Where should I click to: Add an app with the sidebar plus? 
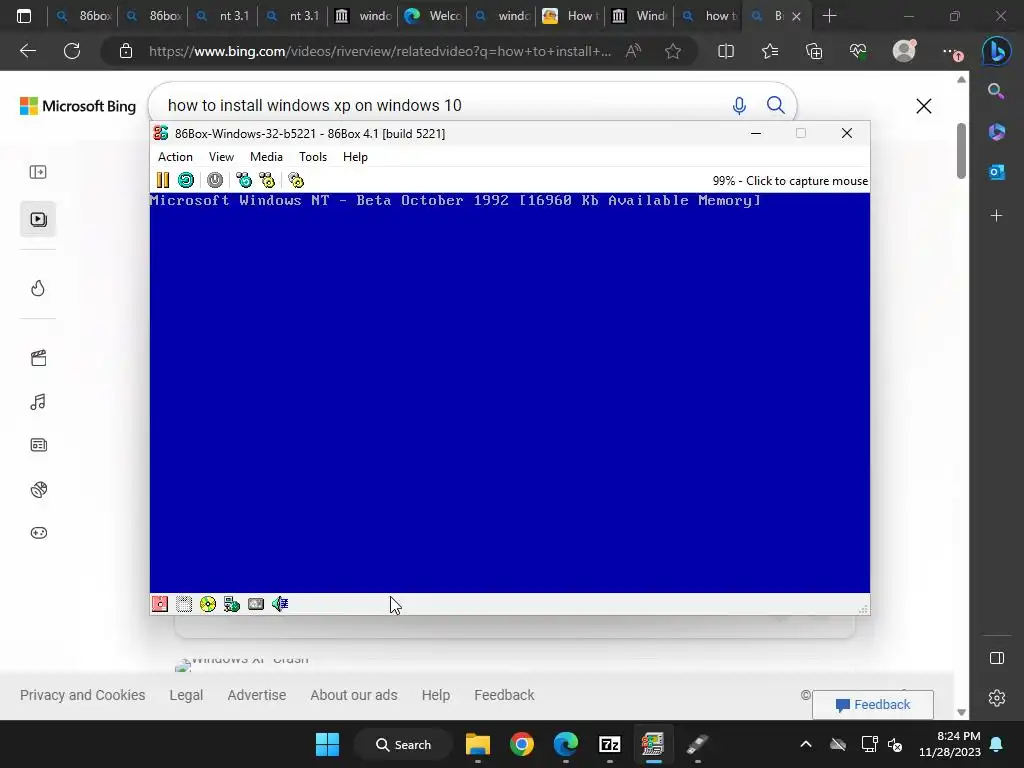point(996,216)
